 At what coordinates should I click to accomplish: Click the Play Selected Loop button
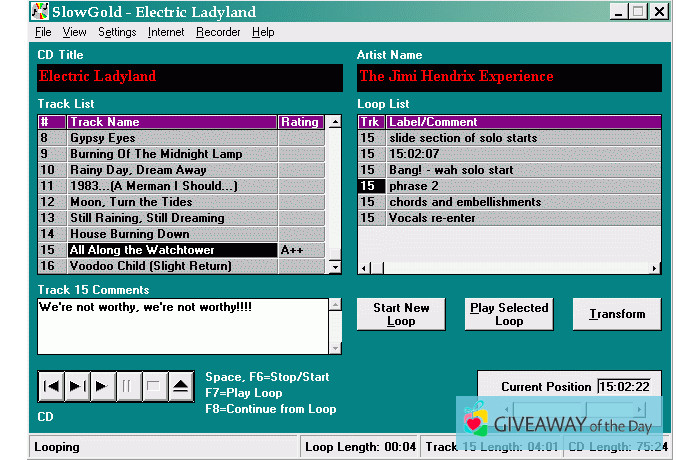tap(509, 314)
